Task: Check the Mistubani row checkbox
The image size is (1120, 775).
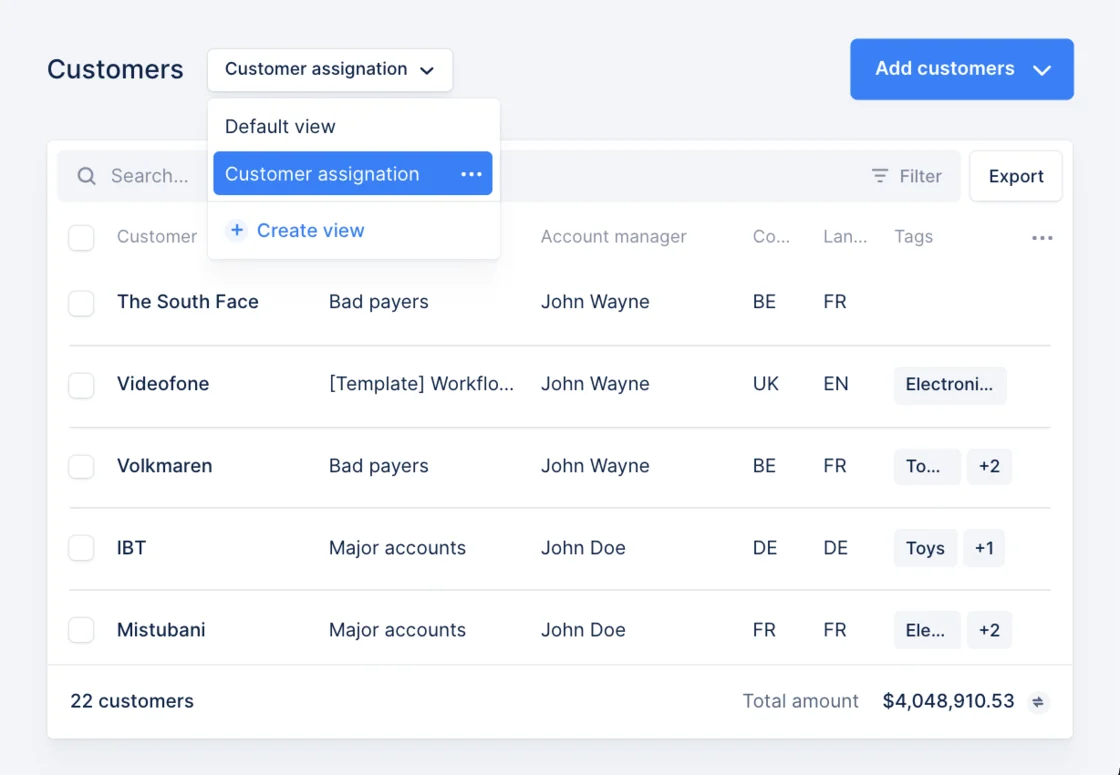Action: 81,630
